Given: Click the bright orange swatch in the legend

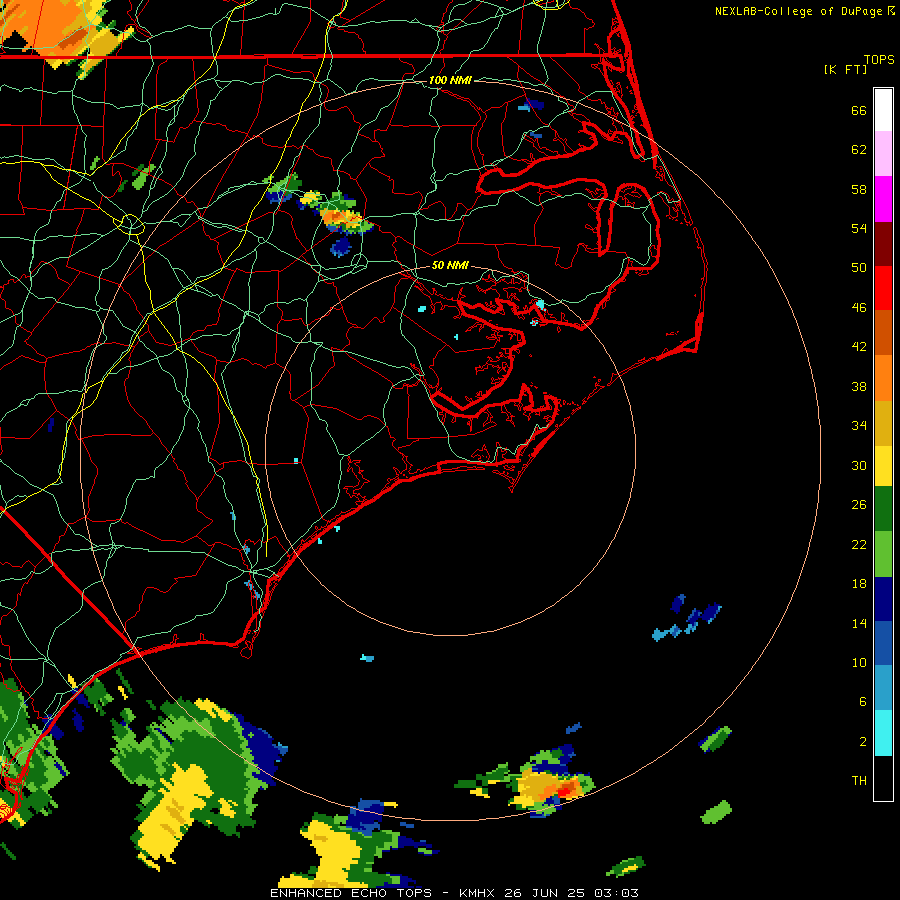Looking at the screenshot, I should (883, 377).
